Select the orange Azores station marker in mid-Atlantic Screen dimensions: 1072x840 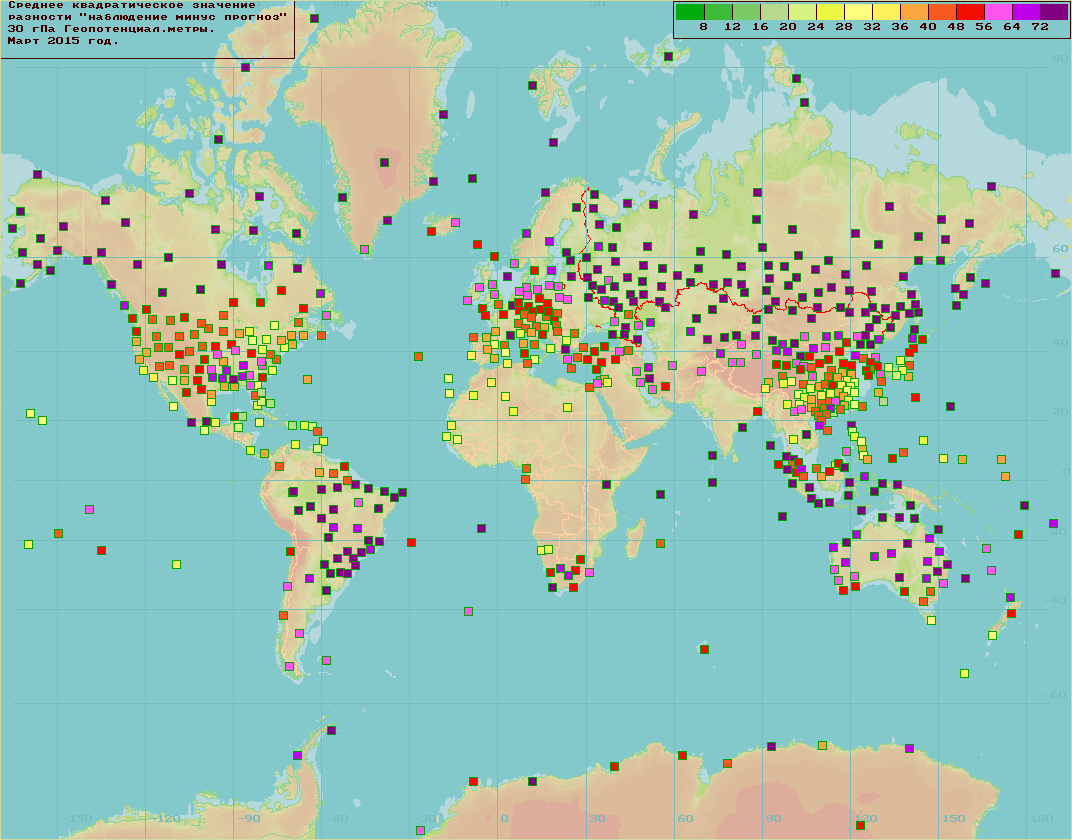click(418, 357)
